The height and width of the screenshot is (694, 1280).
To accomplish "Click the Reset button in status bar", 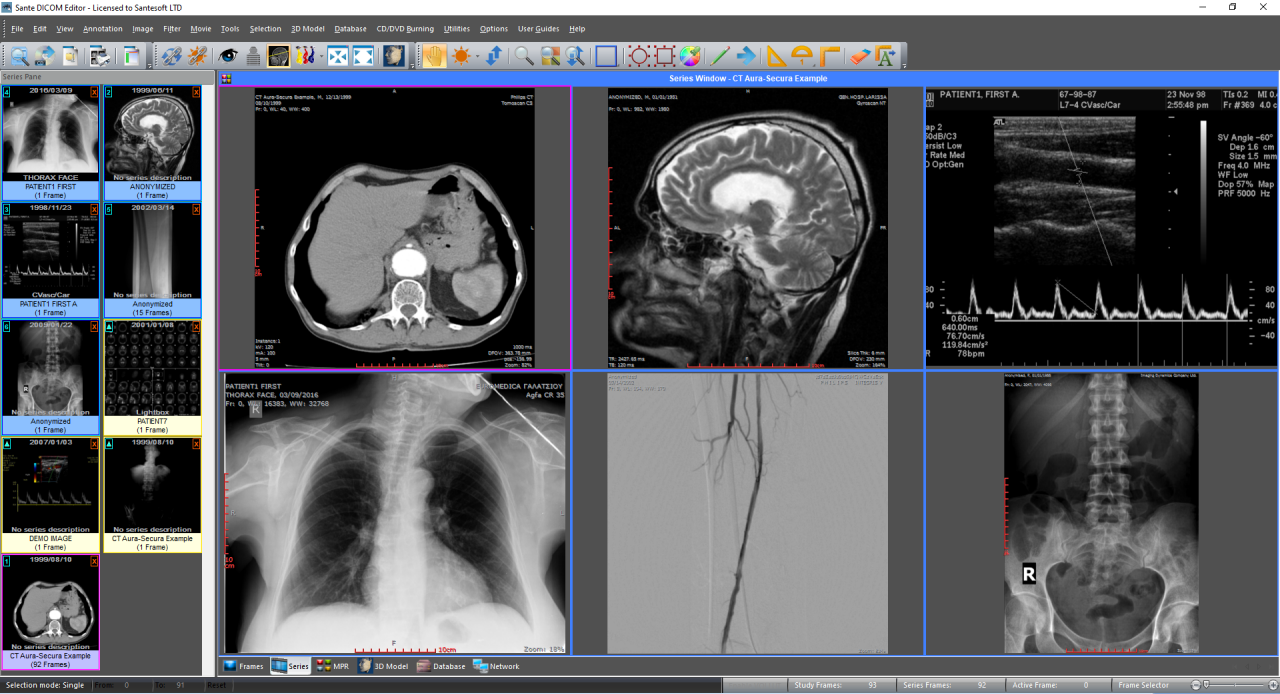I will coord(216,685).
